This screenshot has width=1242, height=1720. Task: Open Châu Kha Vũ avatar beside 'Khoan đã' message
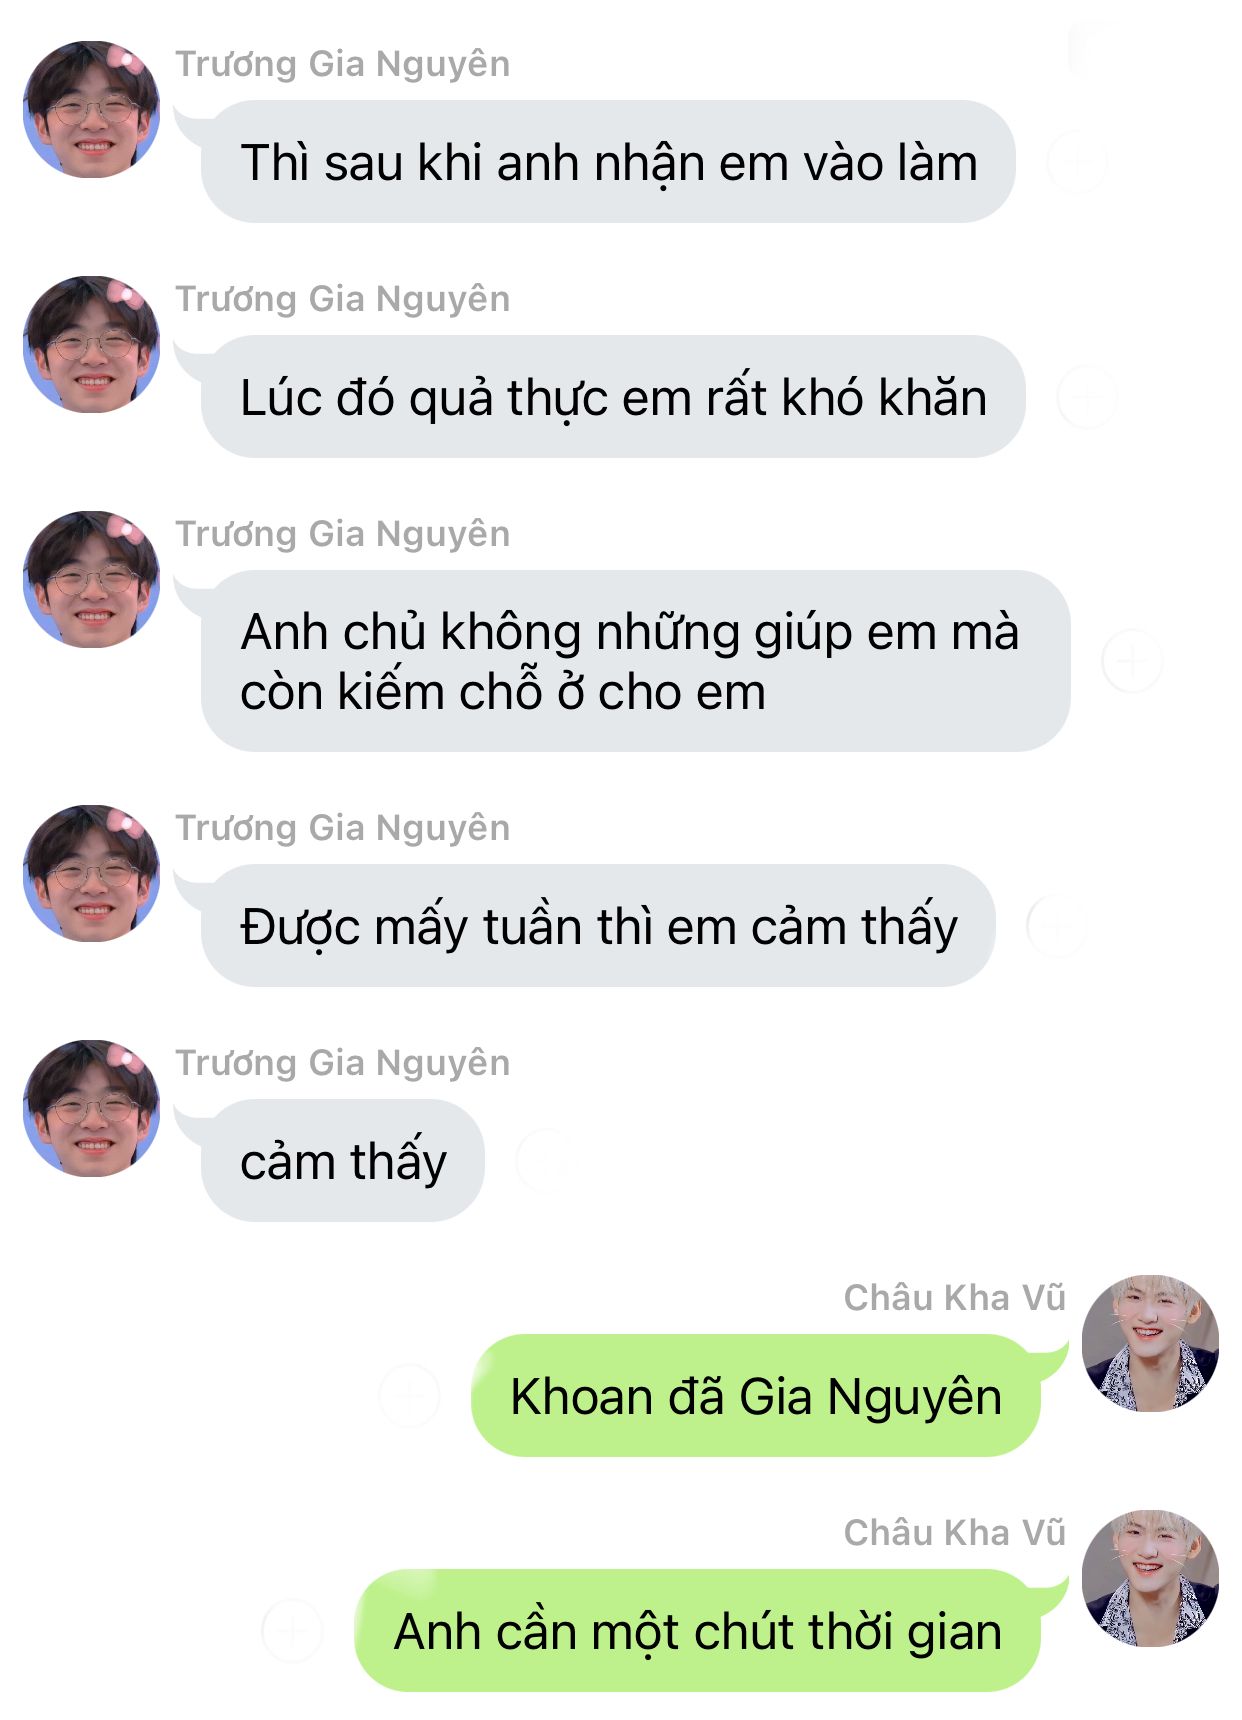[1150, 1343]
